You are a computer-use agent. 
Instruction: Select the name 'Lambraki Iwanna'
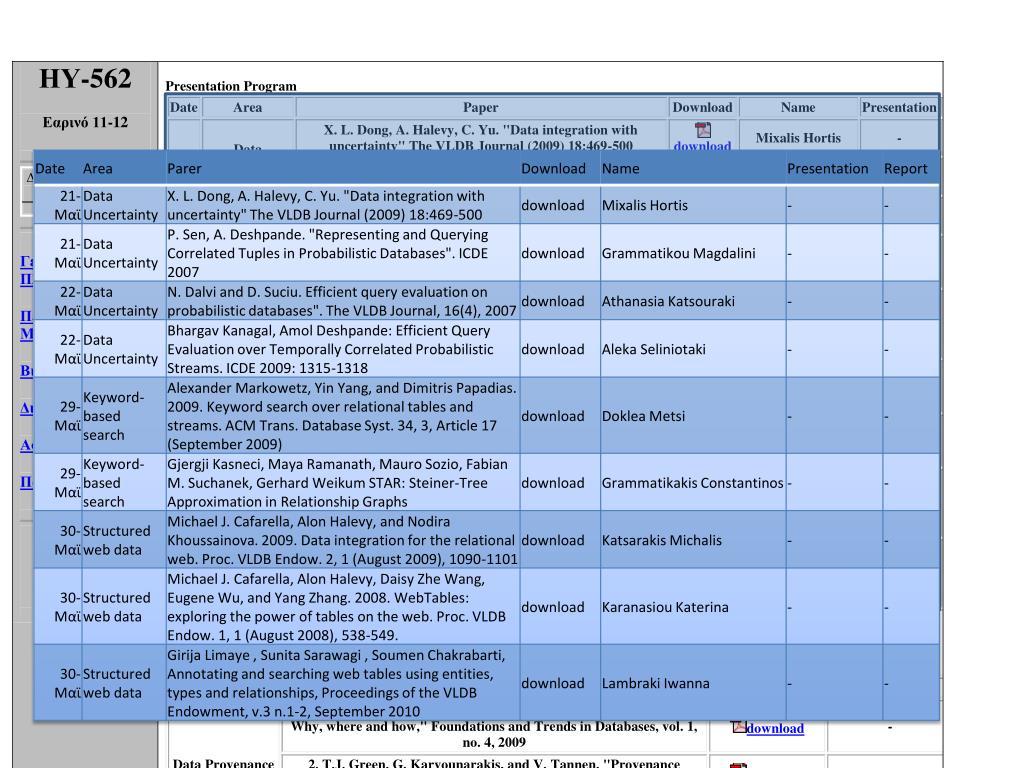click(656, 683)
